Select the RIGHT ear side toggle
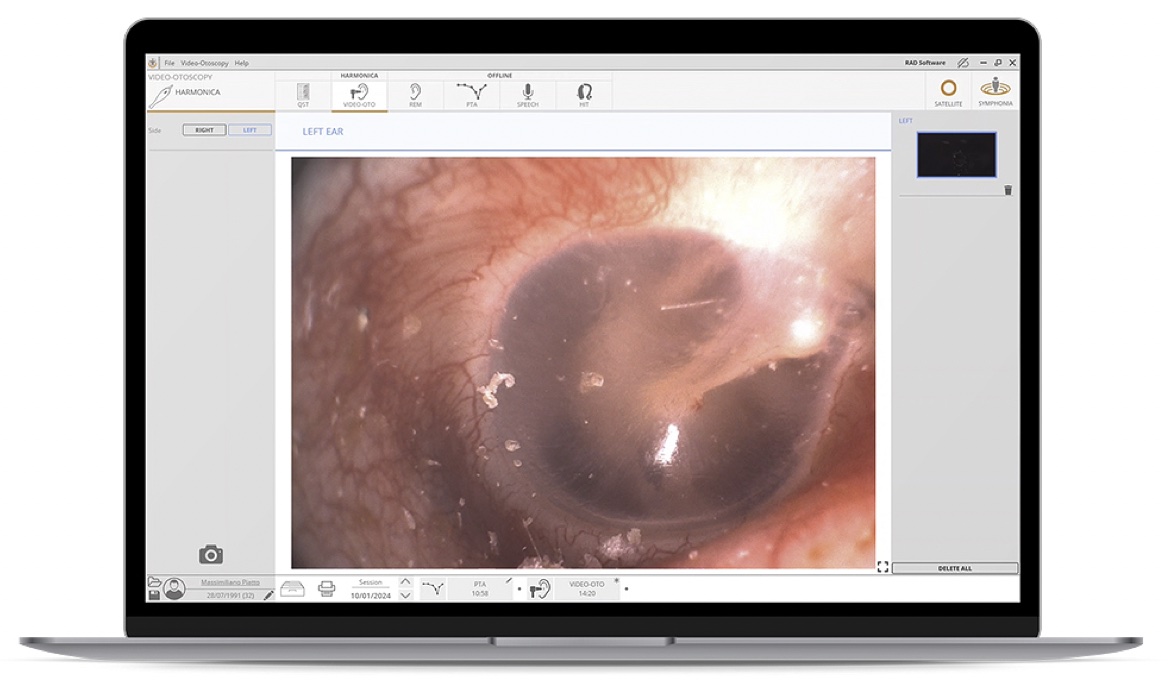This screenshot has height=692, width=1168. (x=204, y=130)
